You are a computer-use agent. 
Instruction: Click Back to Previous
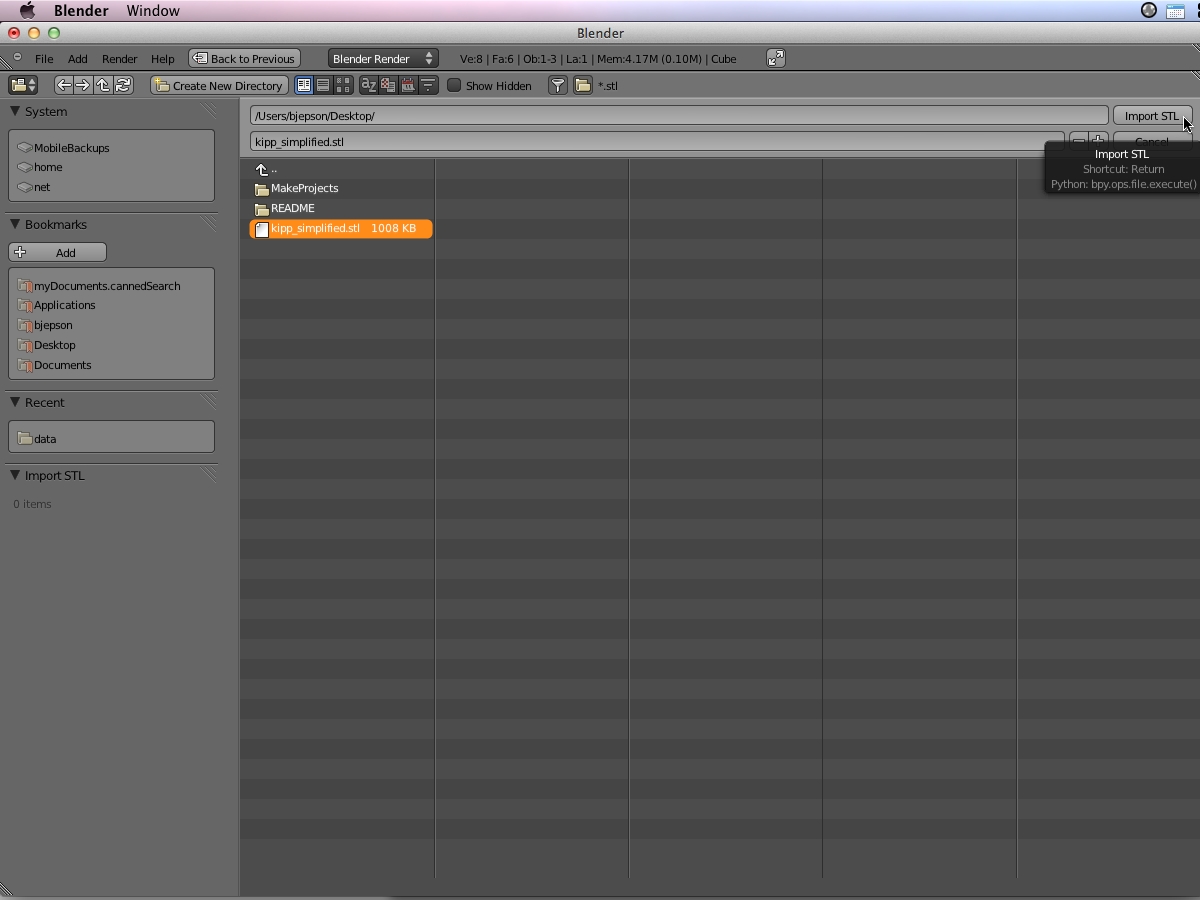click(x=244, y=58)
